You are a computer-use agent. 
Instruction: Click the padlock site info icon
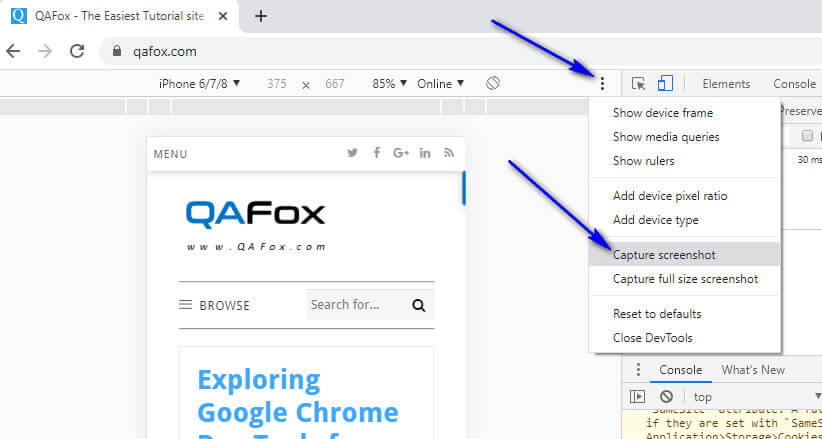117,51
